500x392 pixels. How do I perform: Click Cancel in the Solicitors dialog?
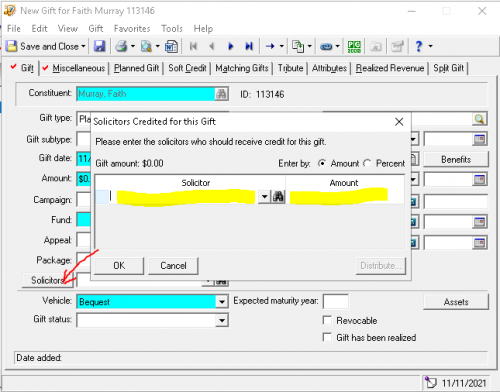click(x=173, y=266)
